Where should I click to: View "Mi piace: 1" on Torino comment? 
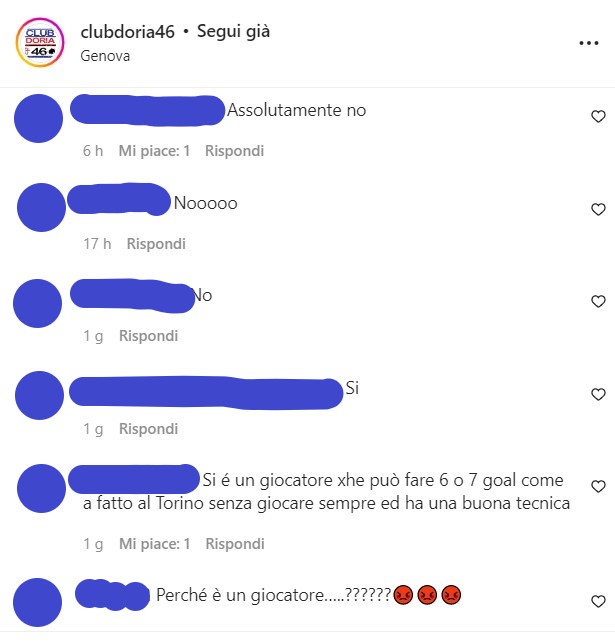[154, 544]
